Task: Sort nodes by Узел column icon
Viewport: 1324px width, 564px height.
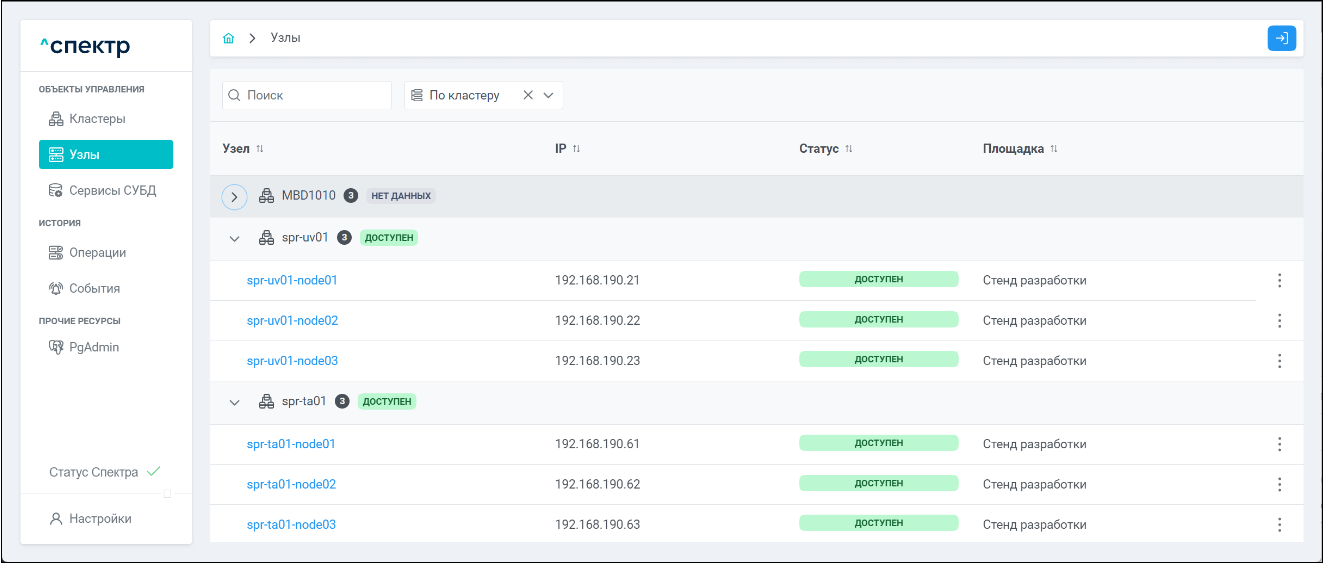Action: (x=260, y=149)
